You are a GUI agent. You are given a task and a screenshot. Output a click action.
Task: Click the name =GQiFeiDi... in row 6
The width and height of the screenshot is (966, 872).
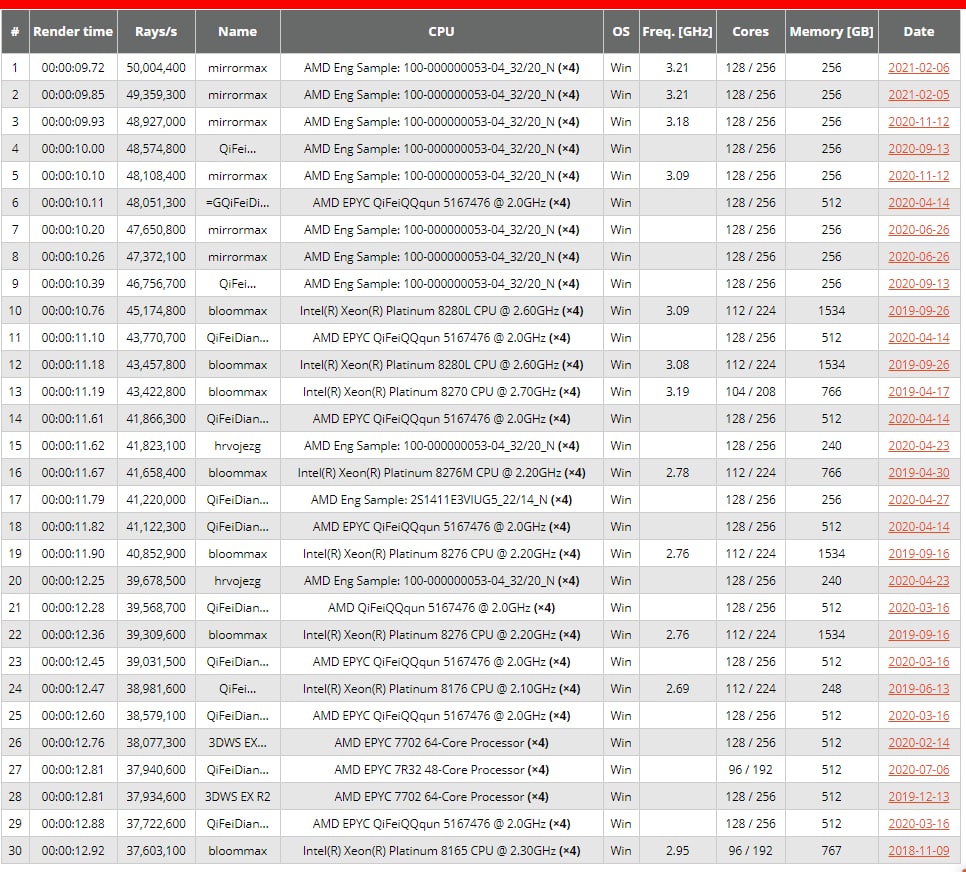tap(238, 203)
